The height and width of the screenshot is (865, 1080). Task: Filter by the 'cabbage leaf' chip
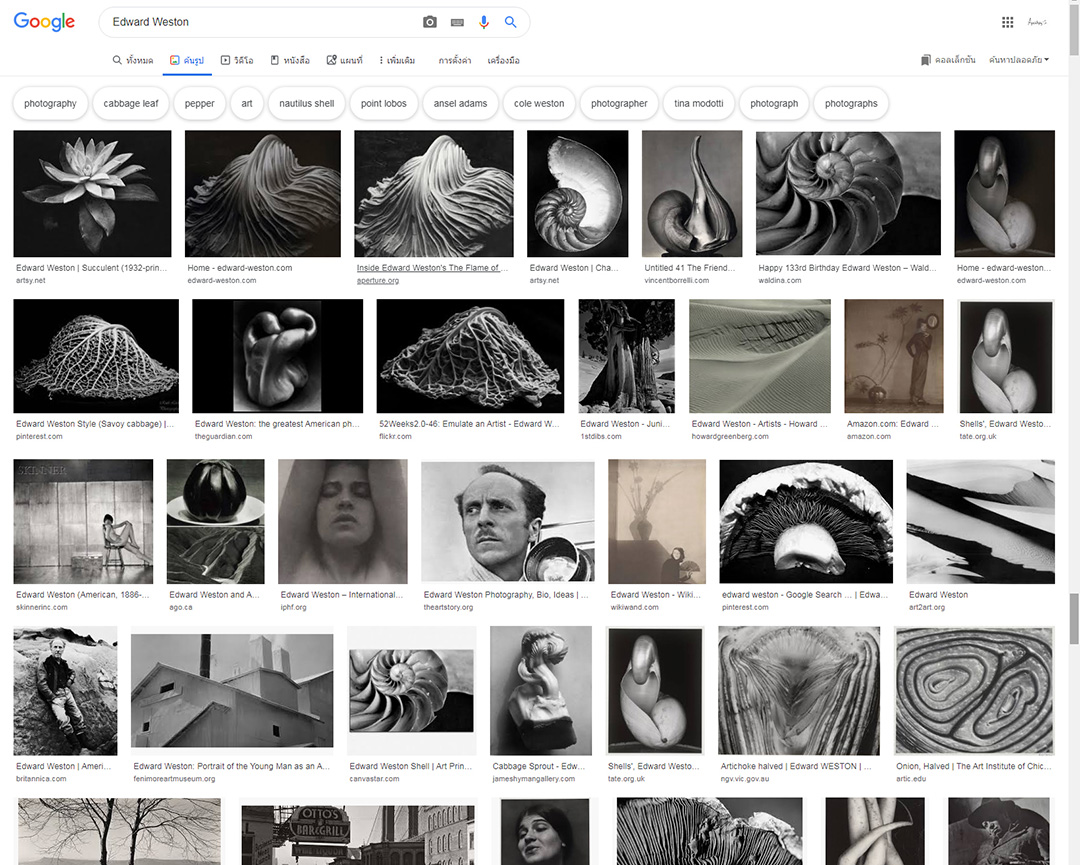click(131, 103)
